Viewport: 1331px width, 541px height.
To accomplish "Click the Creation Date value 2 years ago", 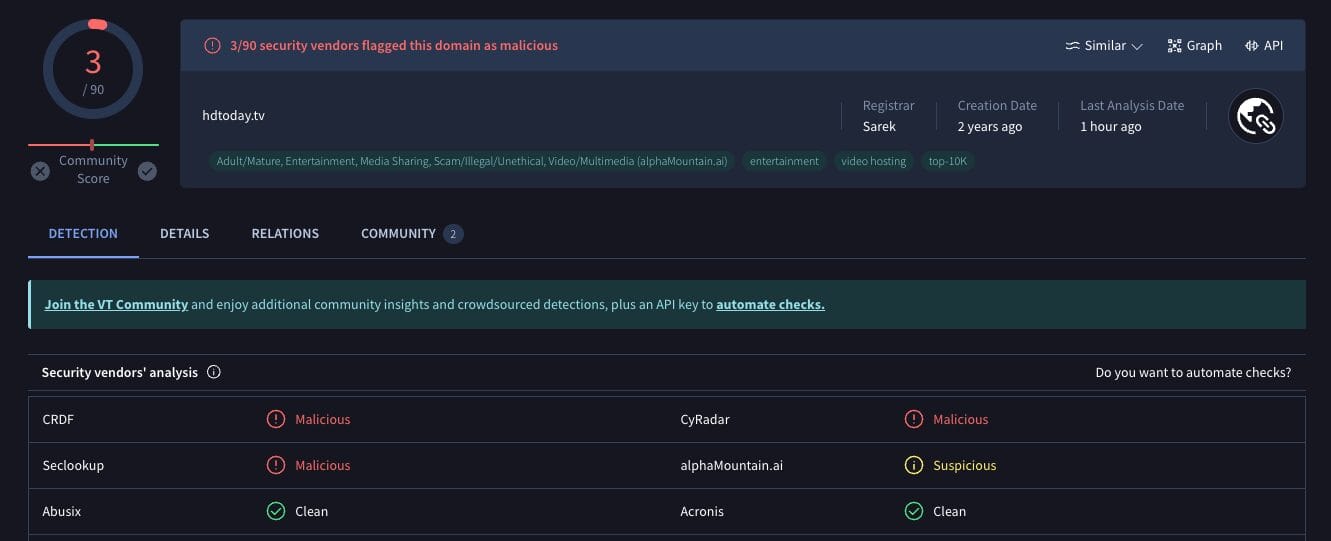I will (990, 126).
